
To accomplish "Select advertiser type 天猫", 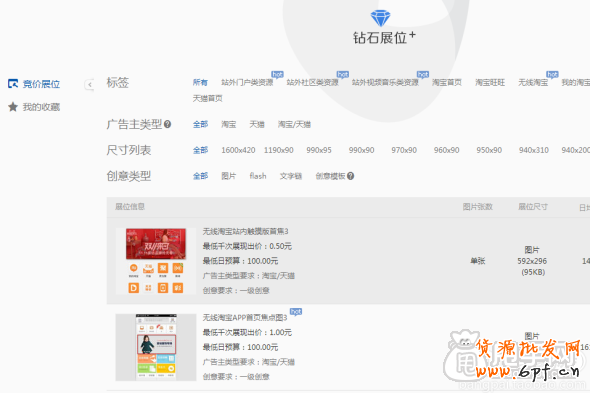I will (257, 124).
